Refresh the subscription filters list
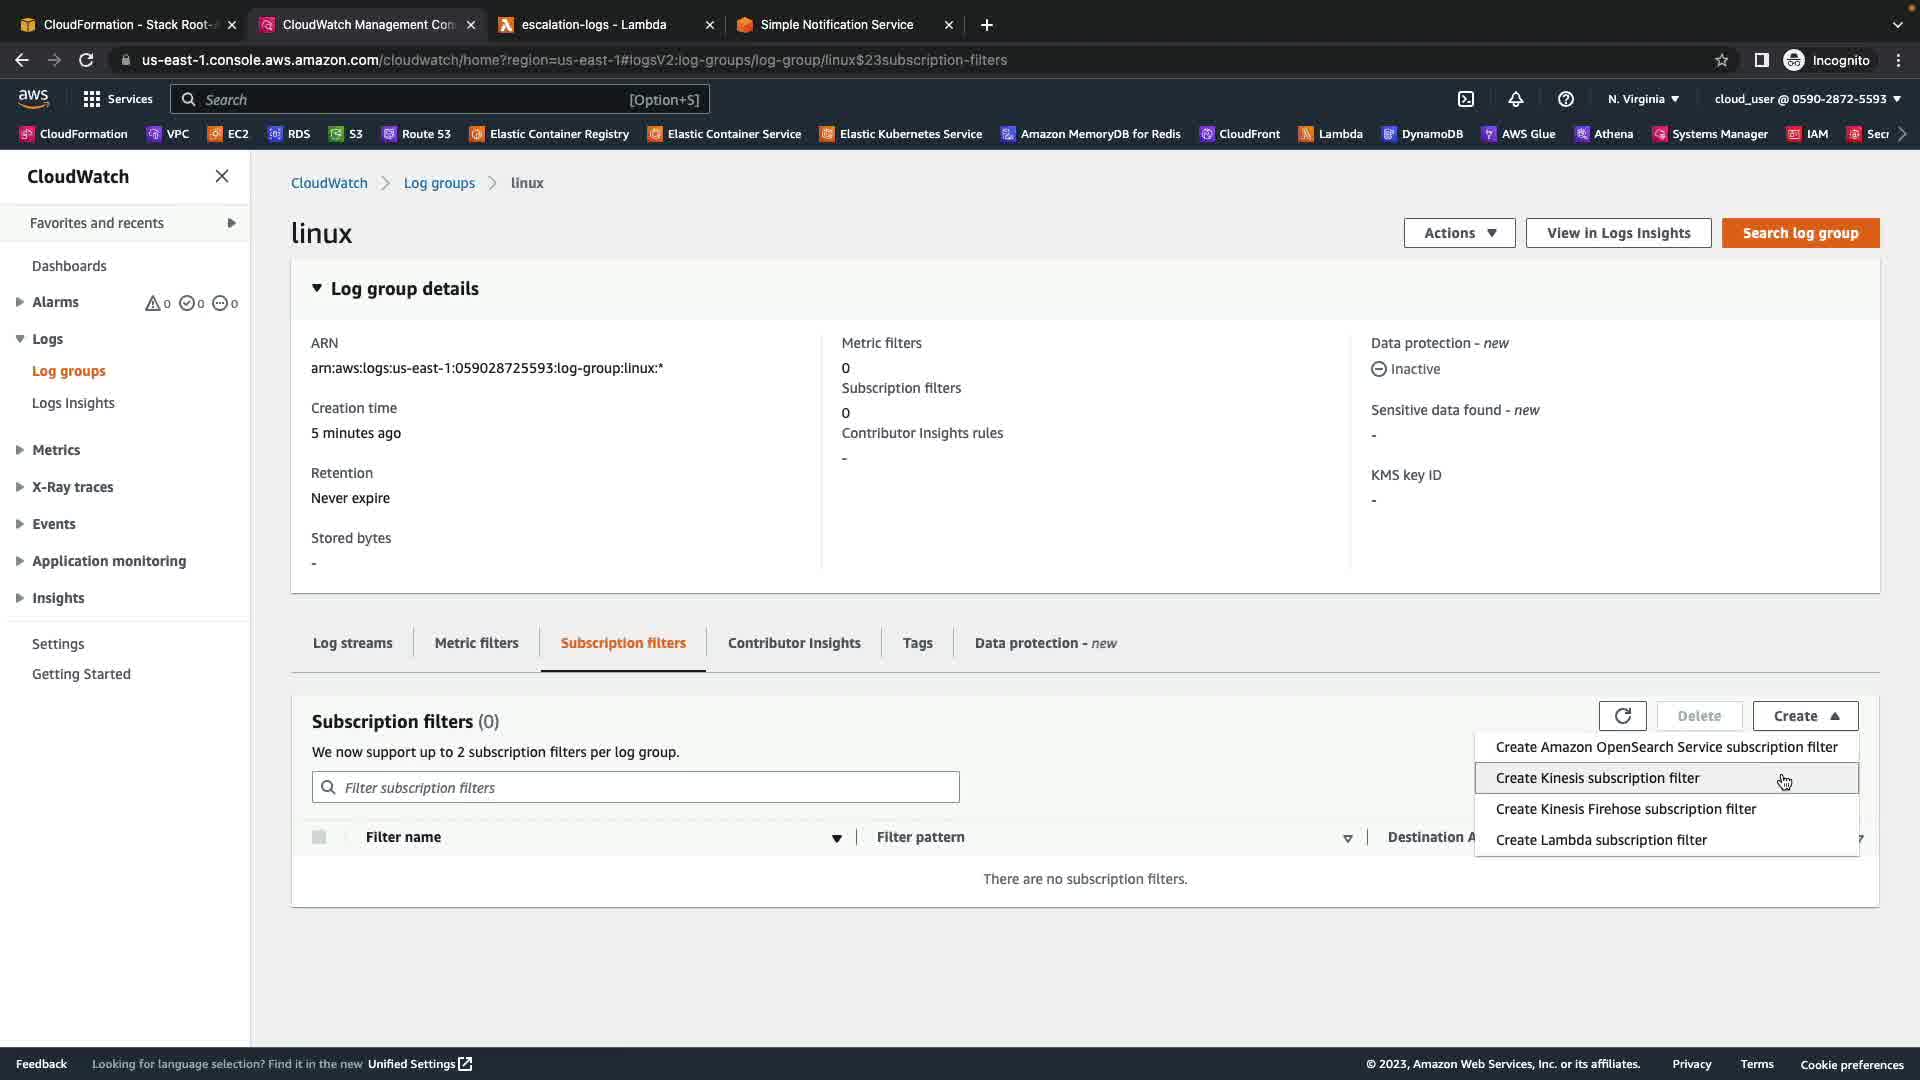 [x=1622, y=716]
